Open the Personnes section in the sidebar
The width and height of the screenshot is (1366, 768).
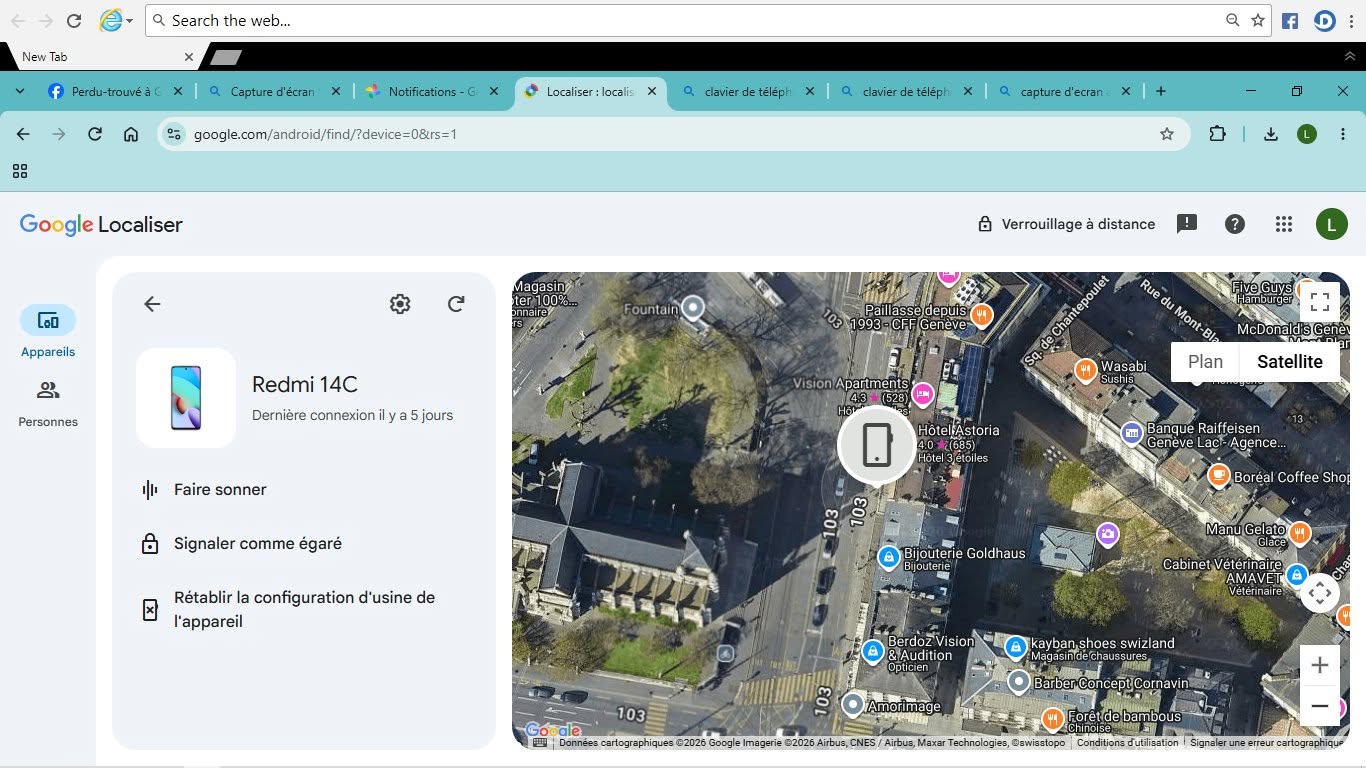tap(48, 404)
